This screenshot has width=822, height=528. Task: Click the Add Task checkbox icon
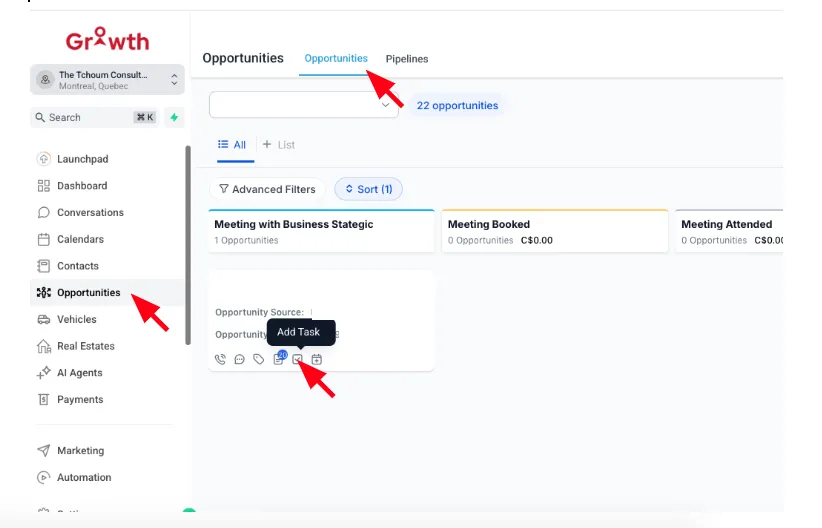pyautogui.click(x=297, y=359)
